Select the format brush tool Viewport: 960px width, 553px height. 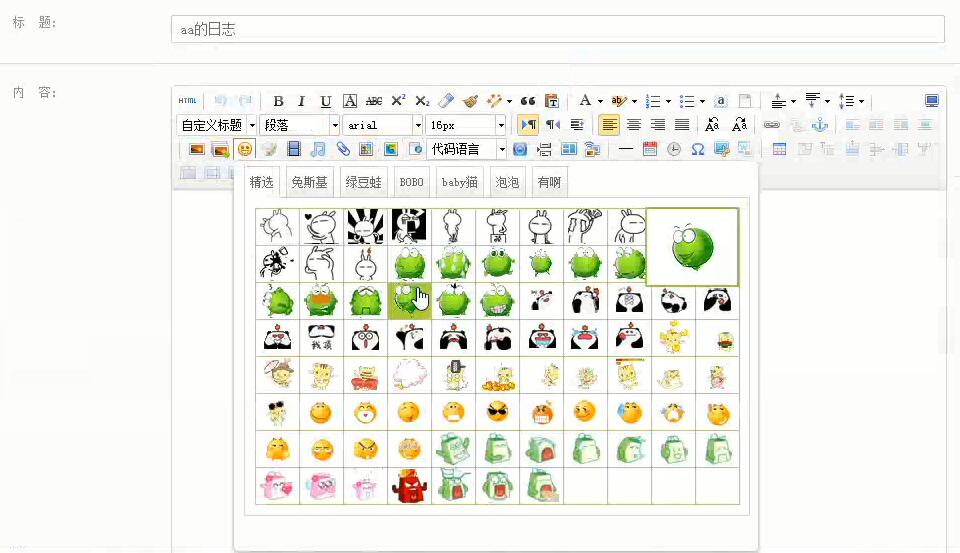tap(470, 101)
